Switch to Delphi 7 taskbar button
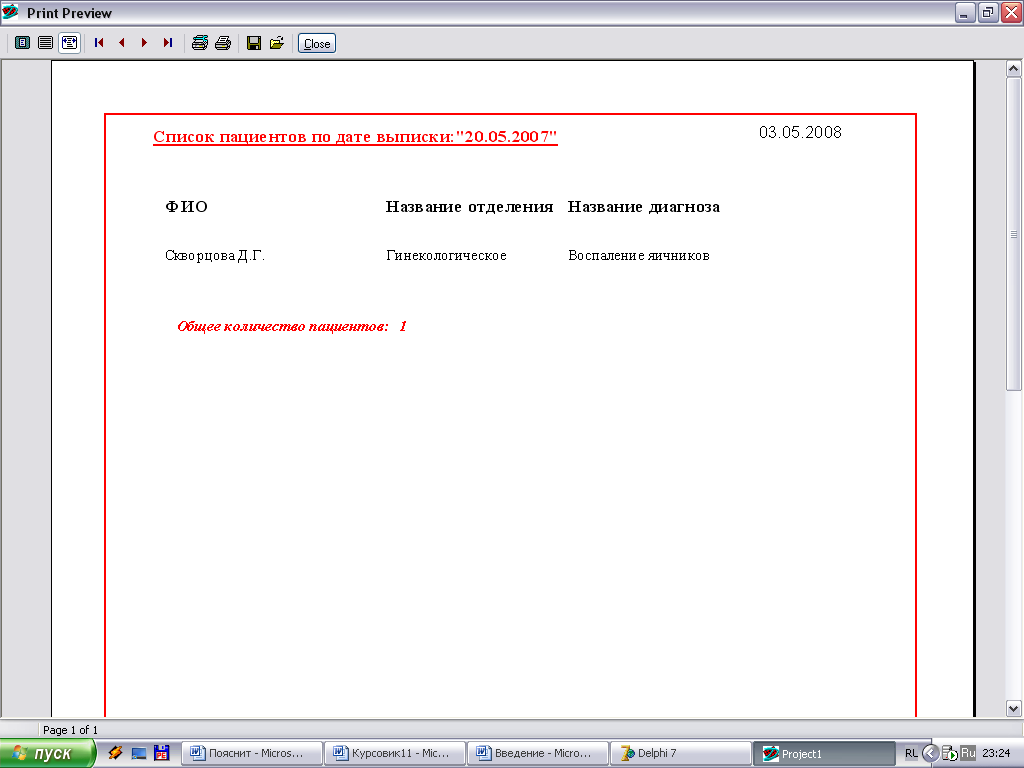The height and width of the screenshot is (768, 1024). tap(681, 754)
